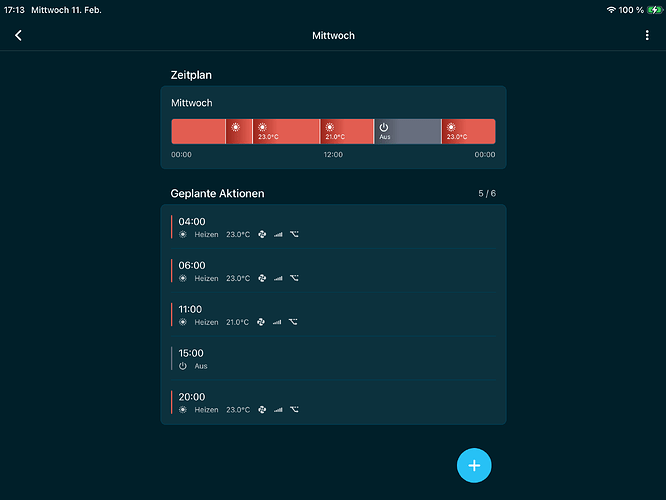Click the power icon on the grey timeline segment

(384, 127)
